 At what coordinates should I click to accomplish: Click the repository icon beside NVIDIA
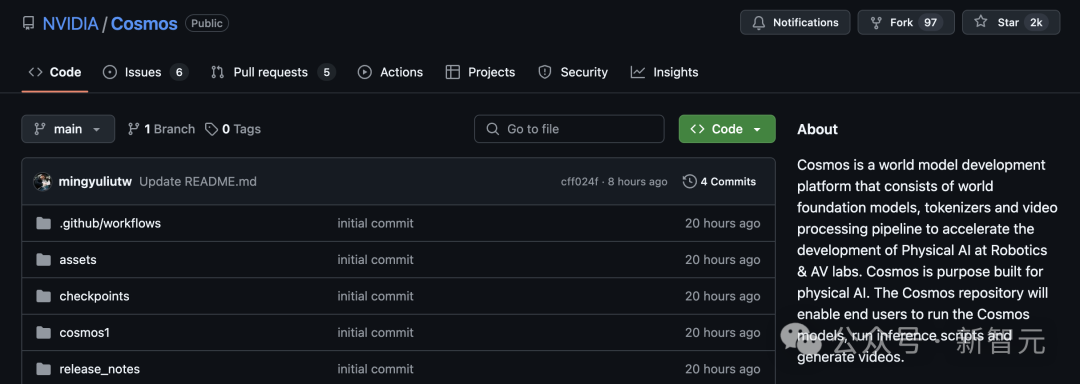pos(28,23)
